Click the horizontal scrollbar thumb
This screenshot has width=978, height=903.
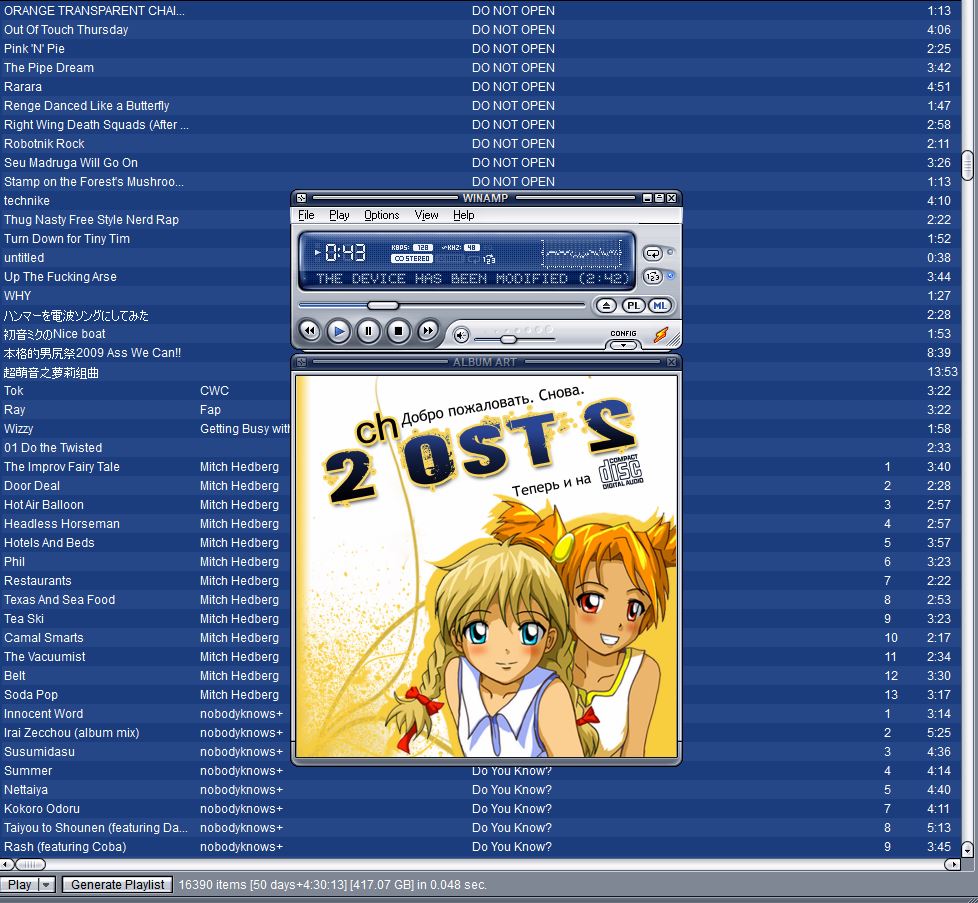tap(30, 864)
